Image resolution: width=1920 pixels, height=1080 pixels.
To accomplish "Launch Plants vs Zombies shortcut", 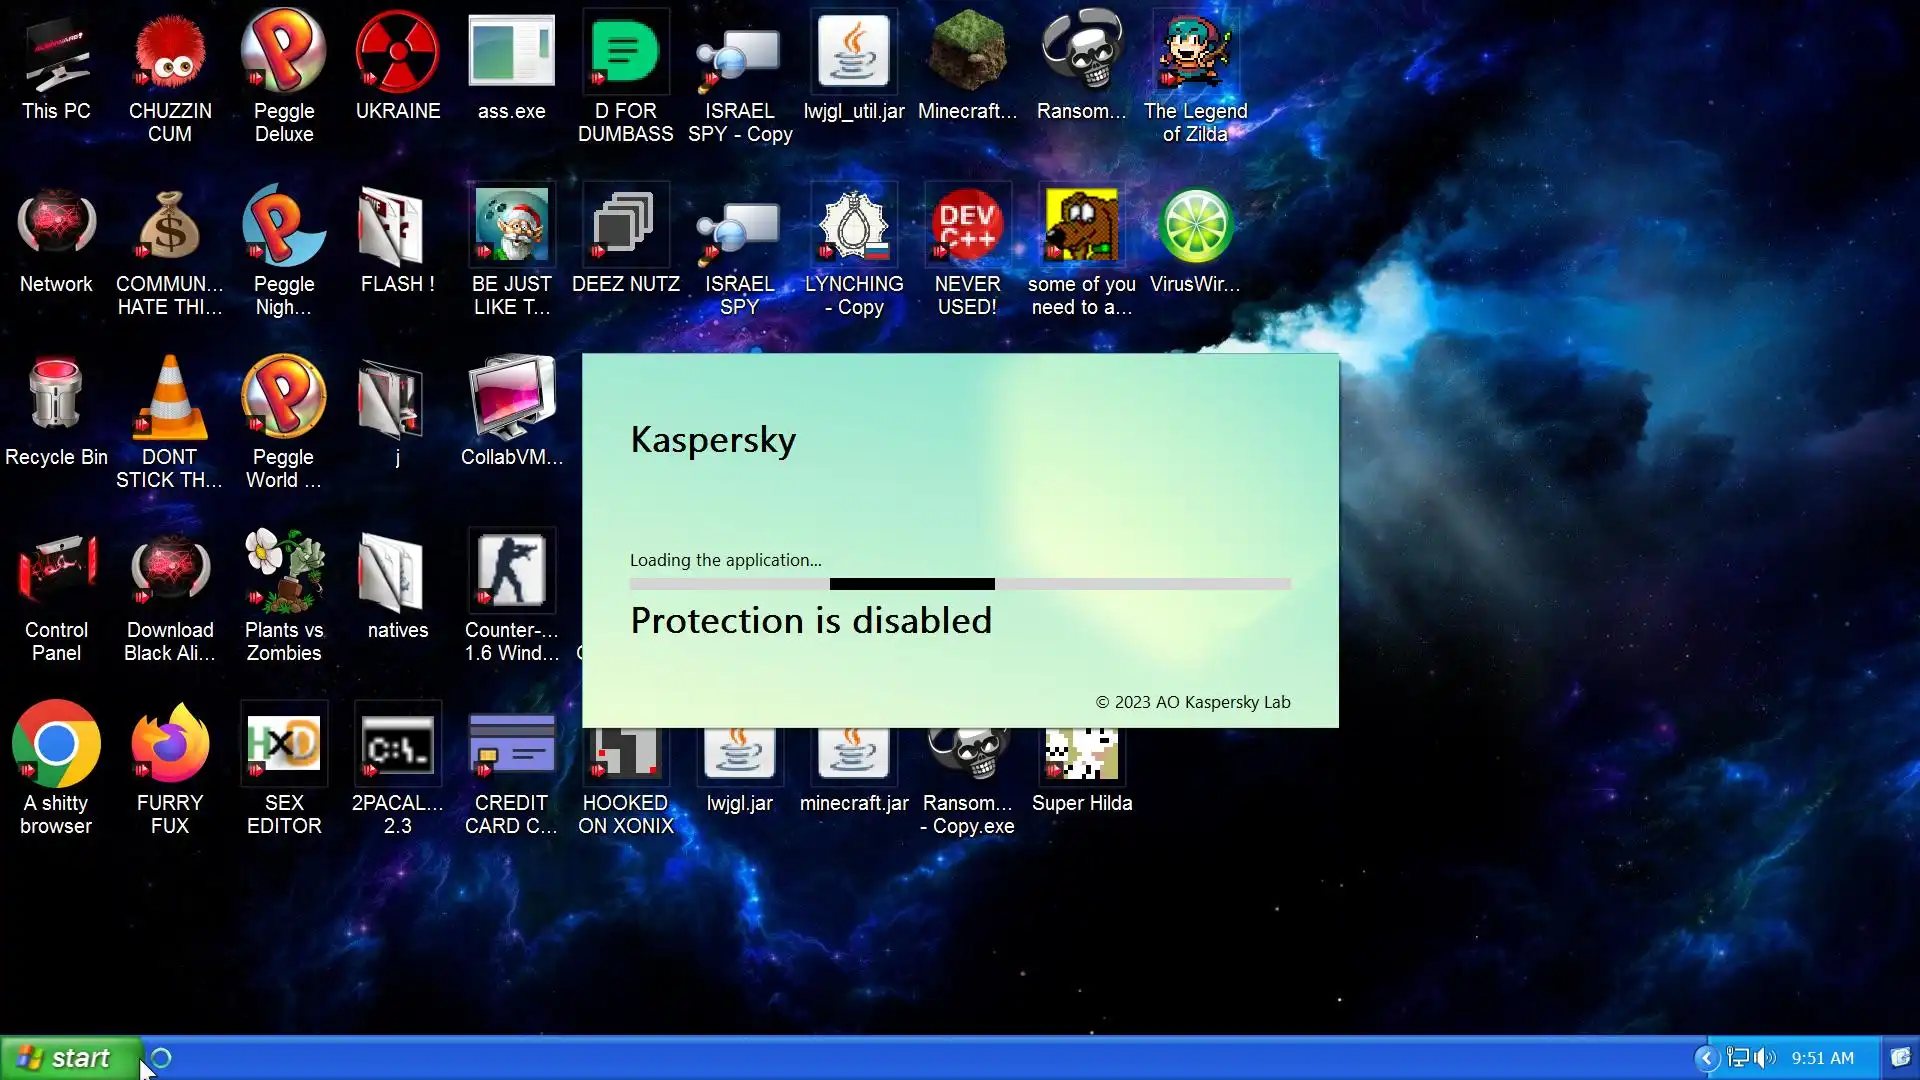I will pyautogui.click(x=284, y=572).
